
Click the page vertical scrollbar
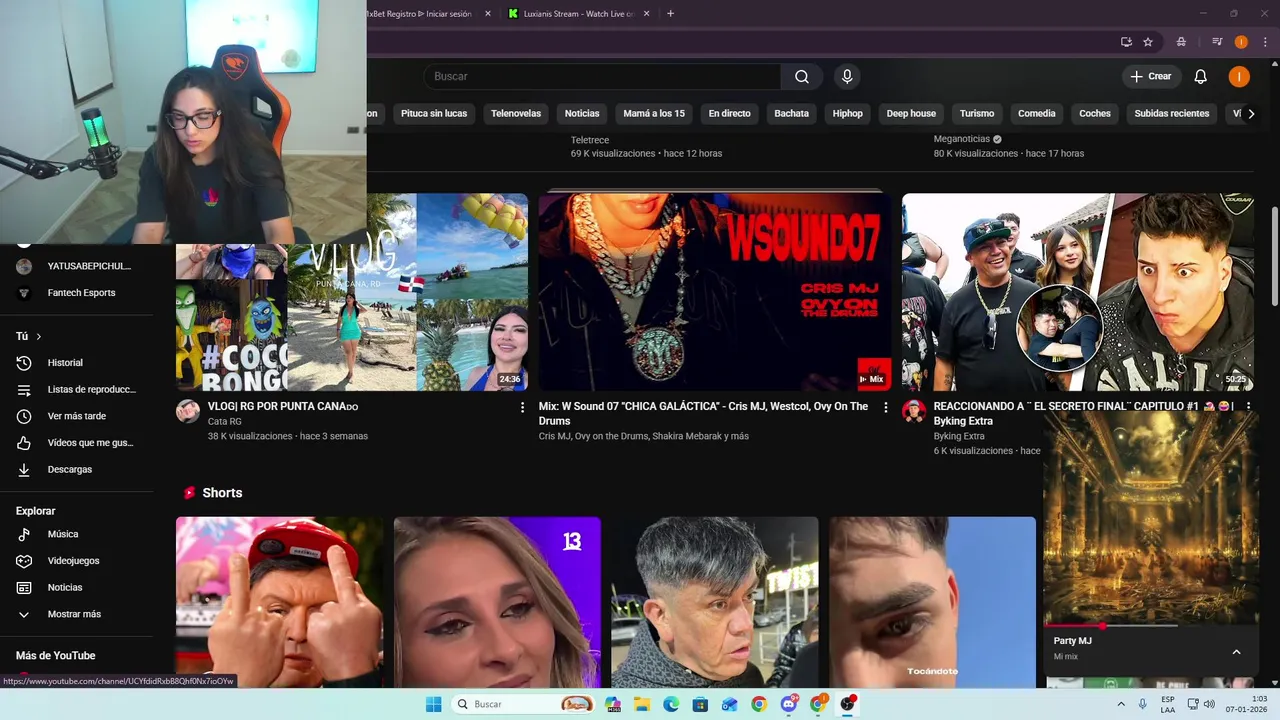(x=1274, y=257)
